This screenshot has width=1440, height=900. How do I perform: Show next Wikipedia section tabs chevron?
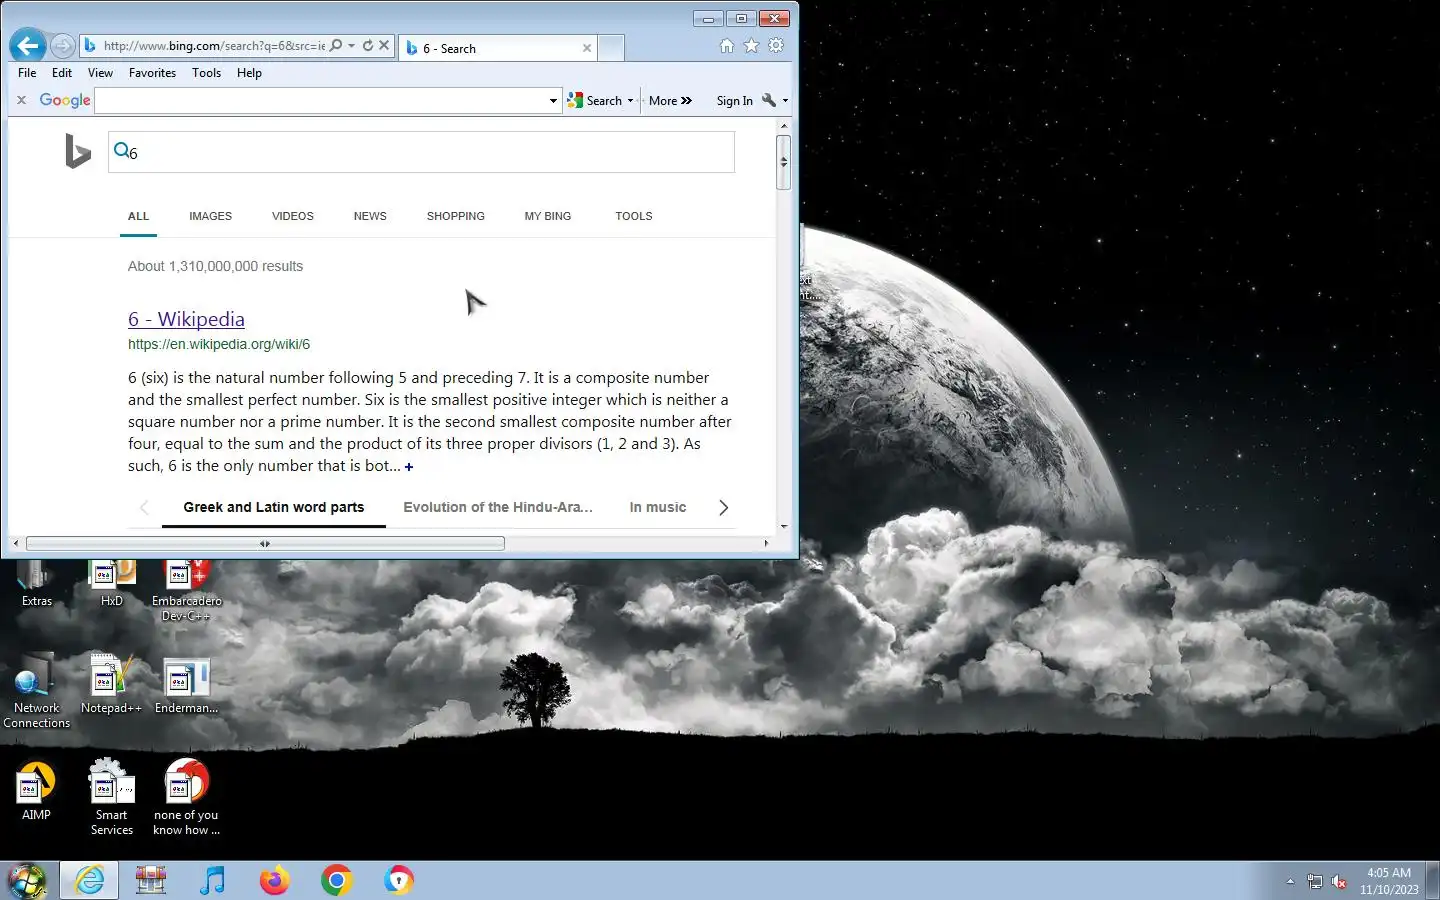[723, 508]
